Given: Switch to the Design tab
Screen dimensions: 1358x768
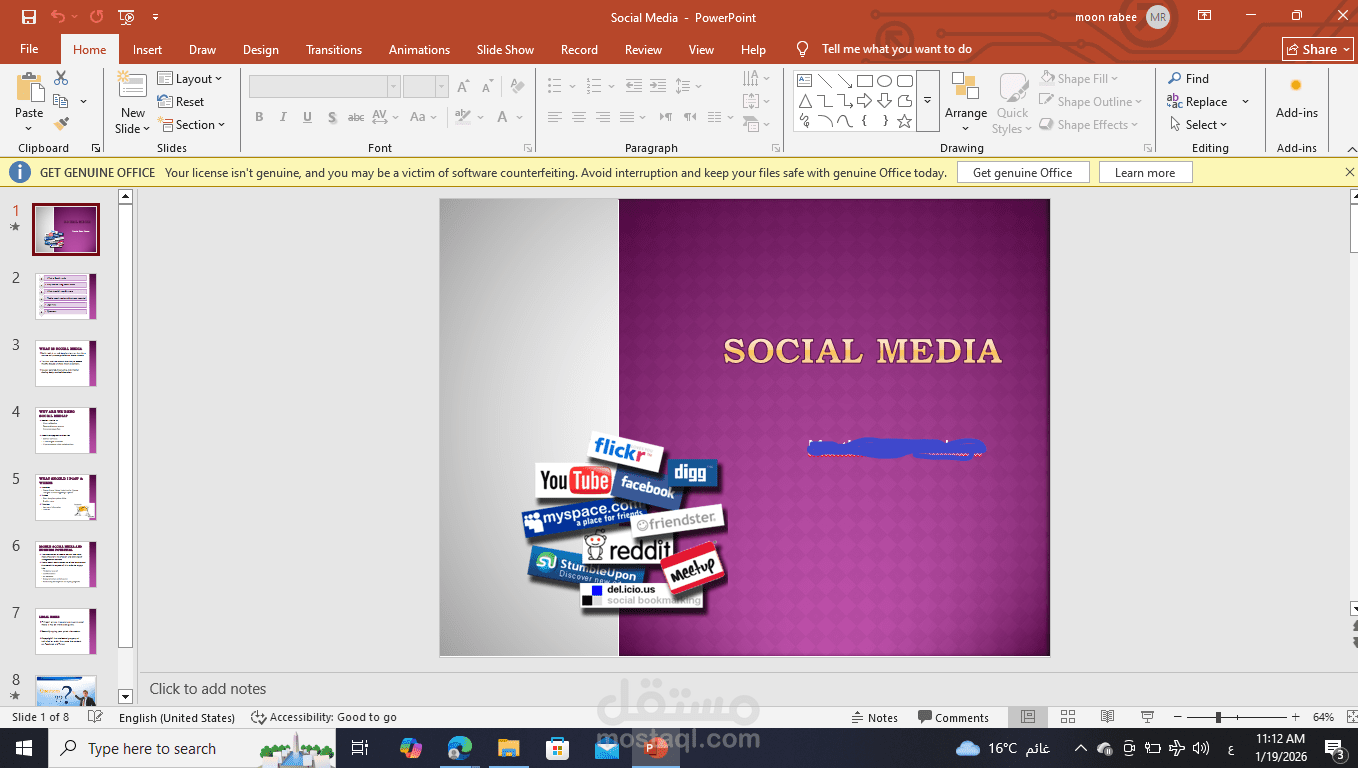Looking at the screenshot, I should point(261,50).
